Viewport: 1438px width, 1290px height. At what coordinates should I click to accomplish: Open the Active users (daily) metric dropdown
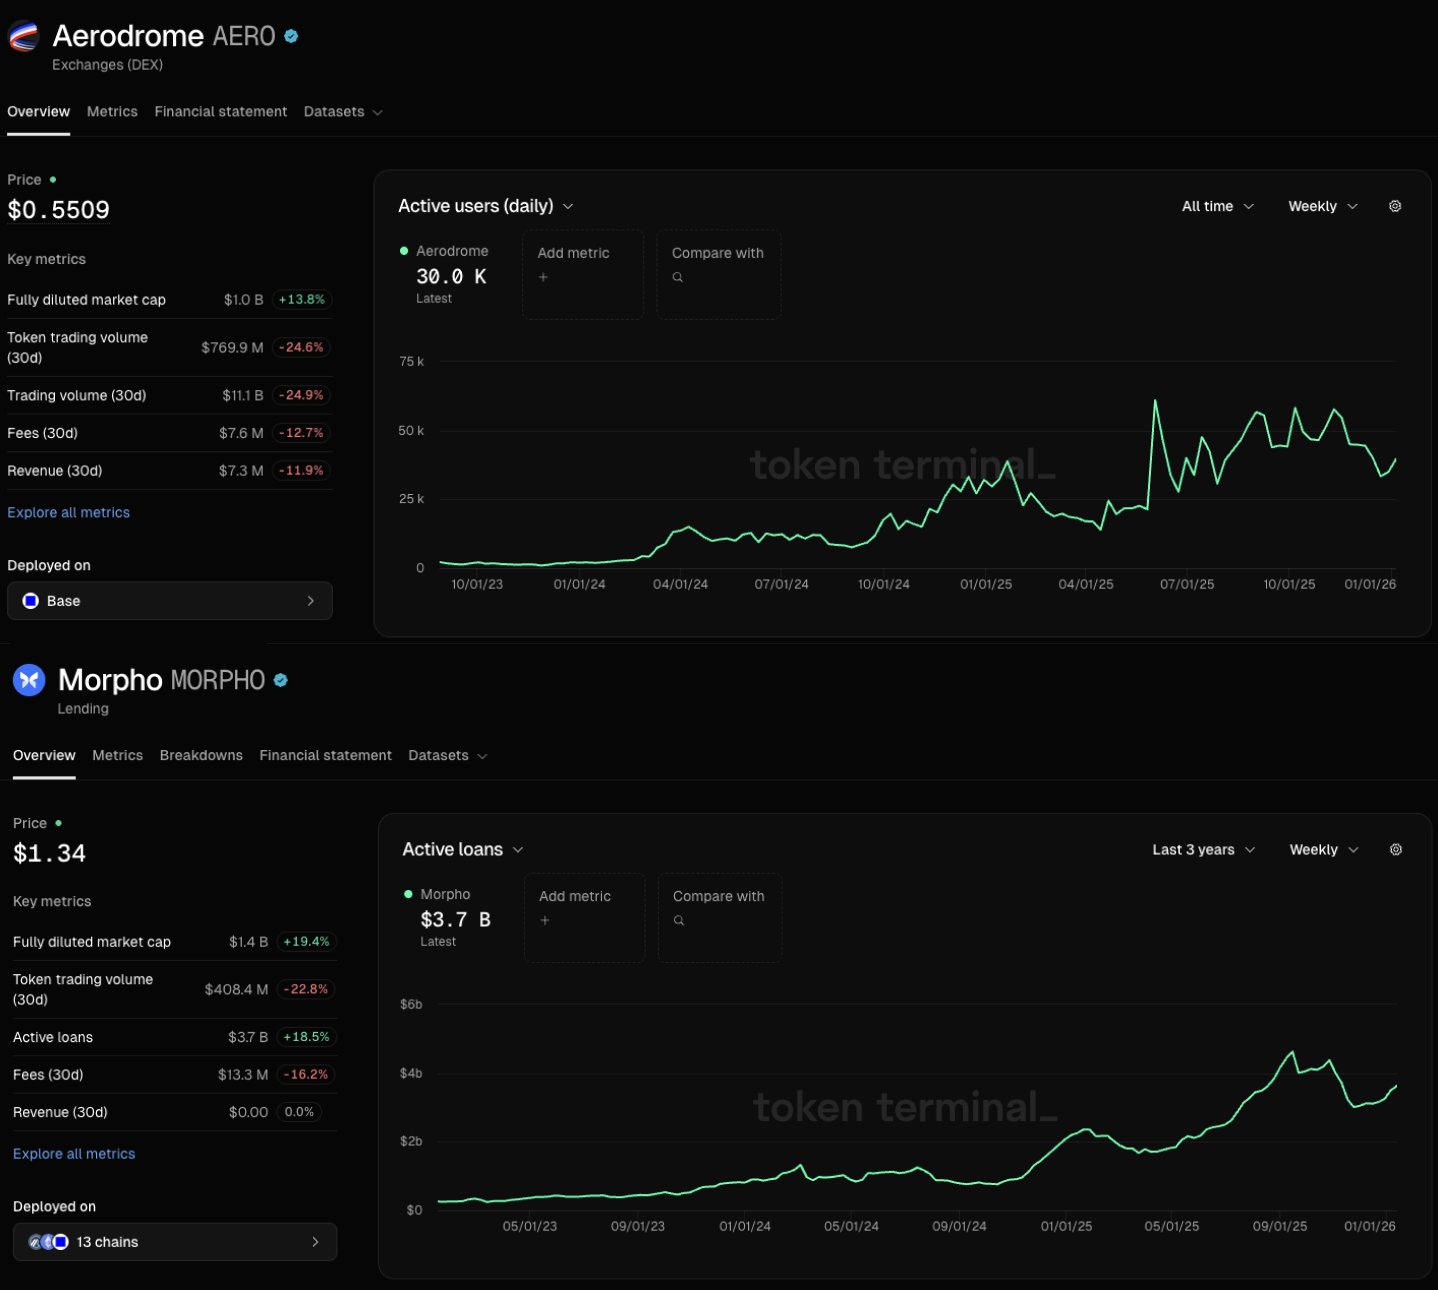pyautogui.click(x=486, y=206)
